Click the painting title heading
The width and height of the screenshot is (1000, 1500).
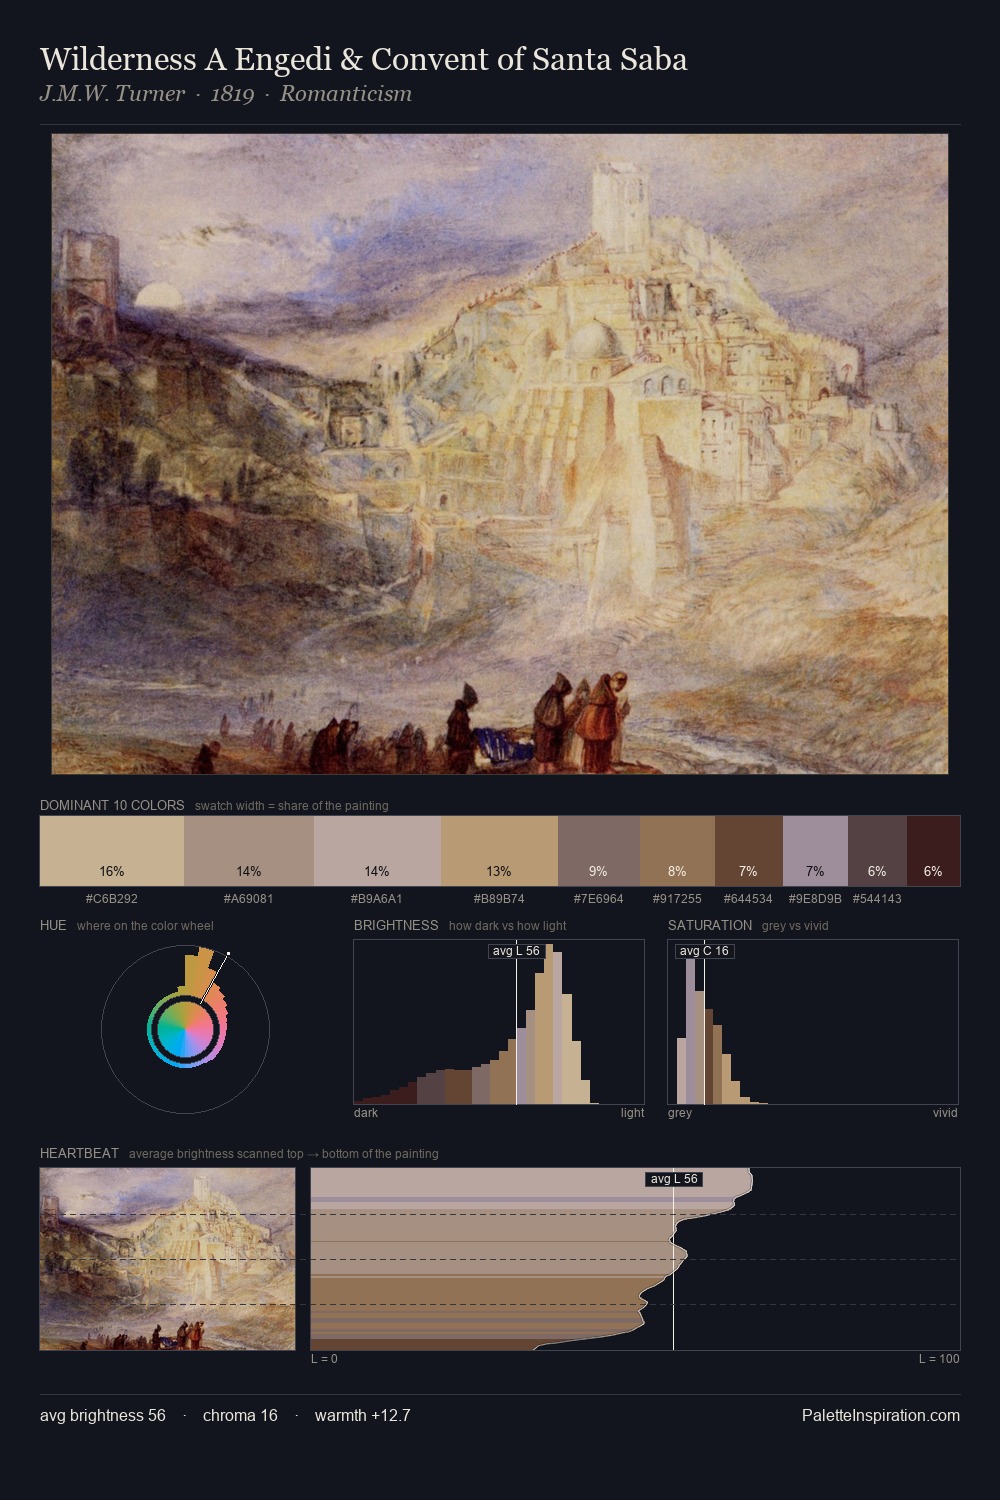364,59
